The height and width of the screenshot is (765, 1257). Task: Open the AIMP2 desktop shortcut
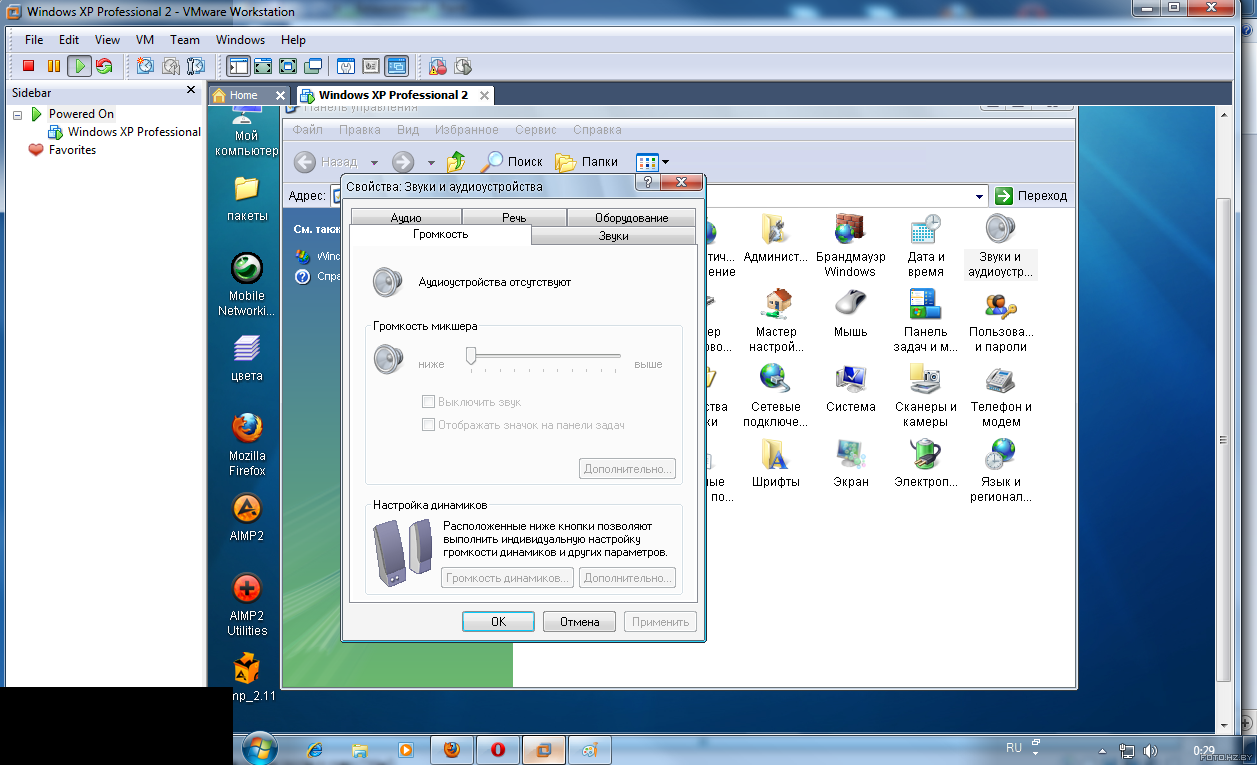(x=247, y=518)
